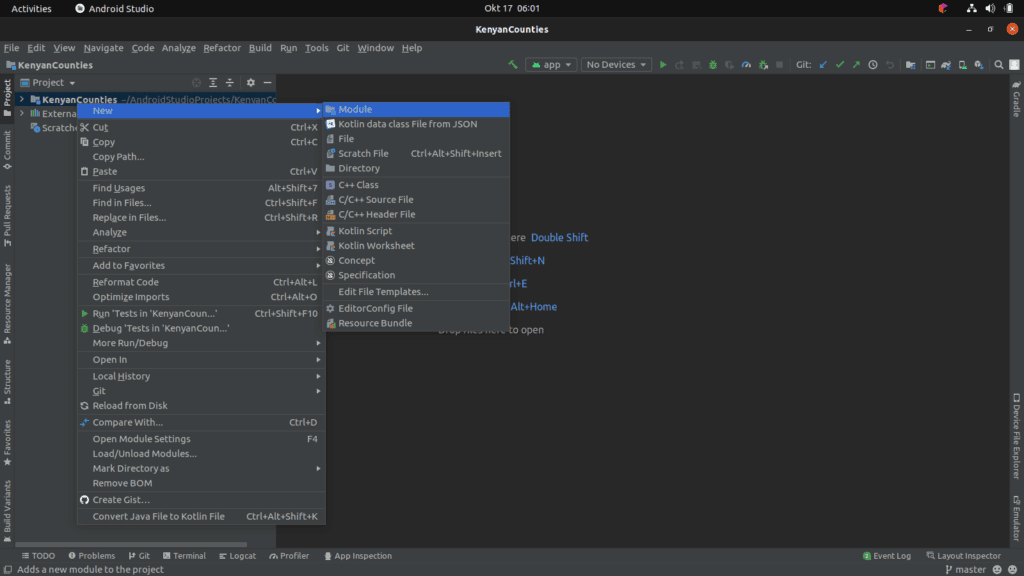Show Git history clock icon
1024x576 pixels.
pyautogui.click(x=873, y=65)
